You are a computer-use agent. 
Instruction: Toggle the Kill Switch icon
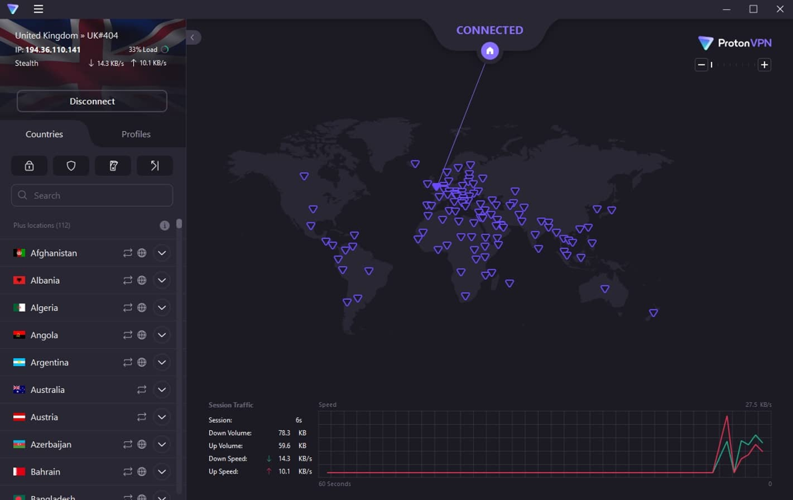click(113, 166)
